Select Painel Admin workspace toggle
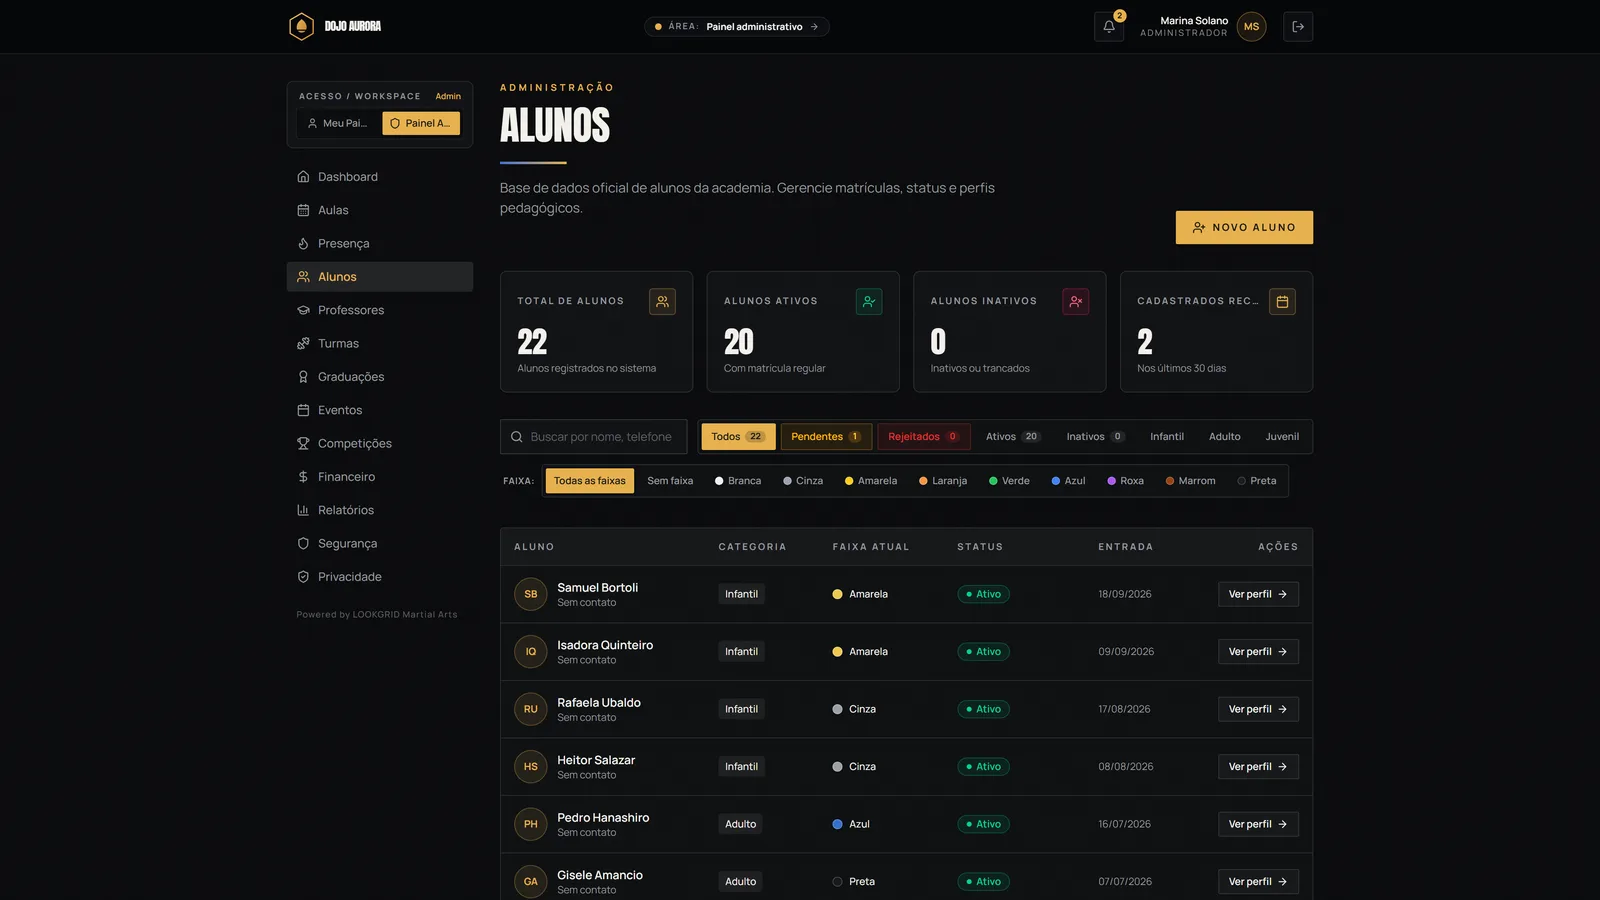The image size is (1600, 900). [x=421, y=123]
